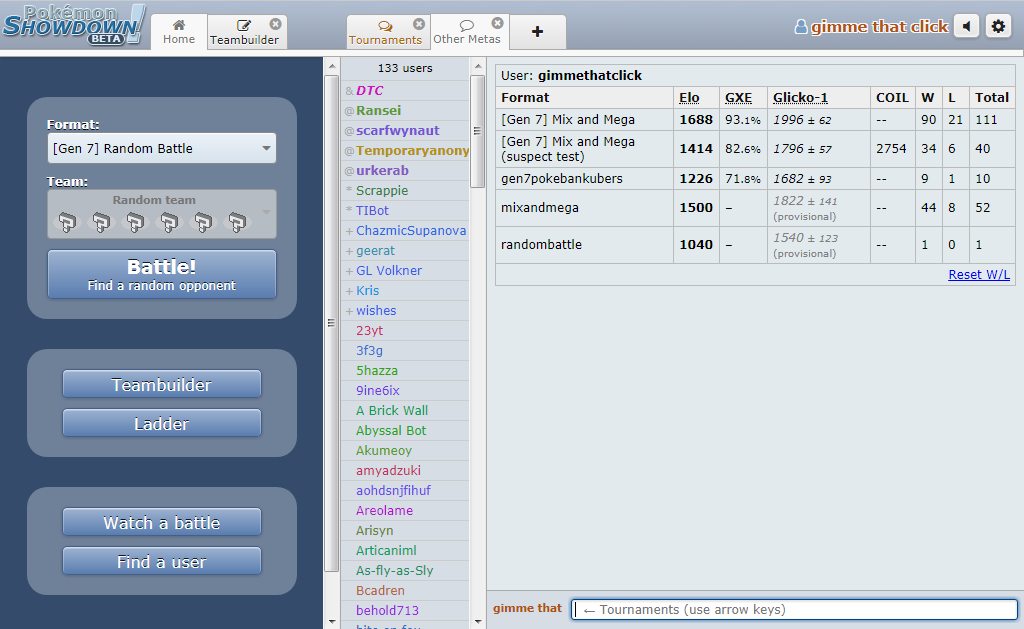Click the Pokémon Showdown logo

[74, 25]
